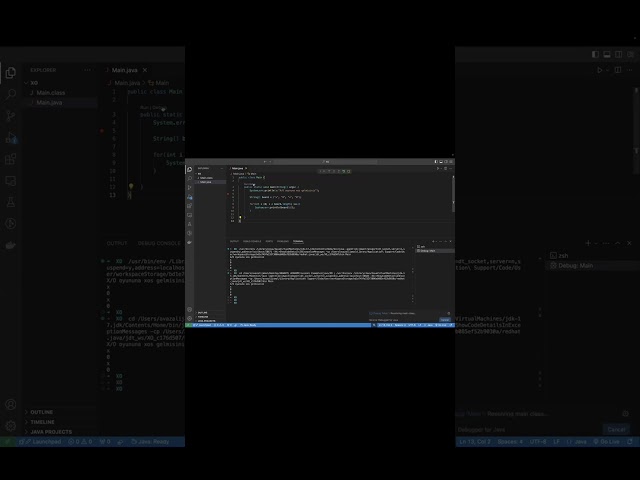
Task: Click Cancel button in small center window notification
Action: coord(444,320)
